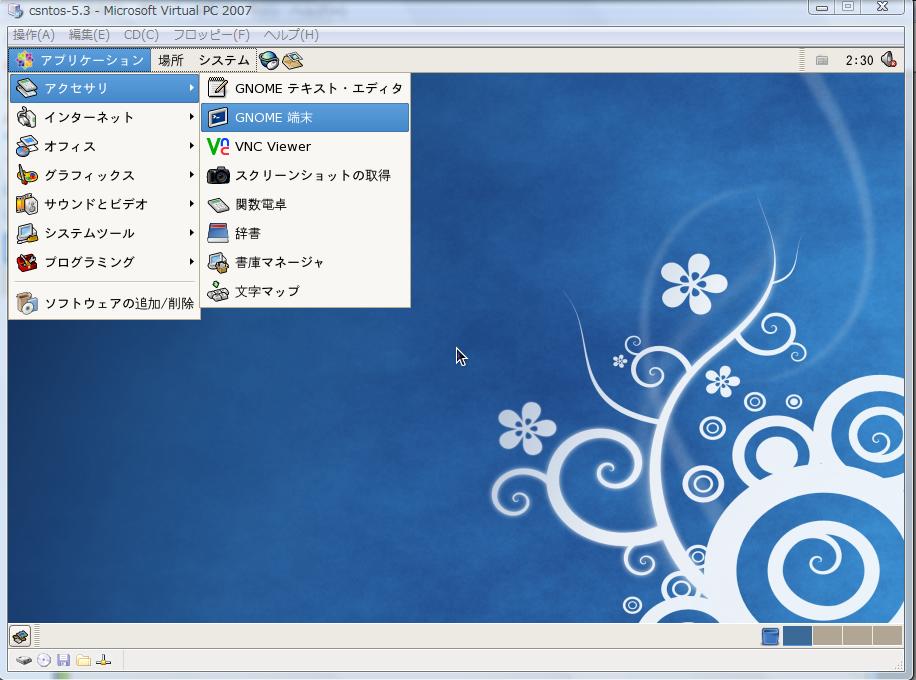Launch GNOME 端末 from the accessories submenu
Image resolution: width=916 pixels, height=680 pixels.
[305, 117]
